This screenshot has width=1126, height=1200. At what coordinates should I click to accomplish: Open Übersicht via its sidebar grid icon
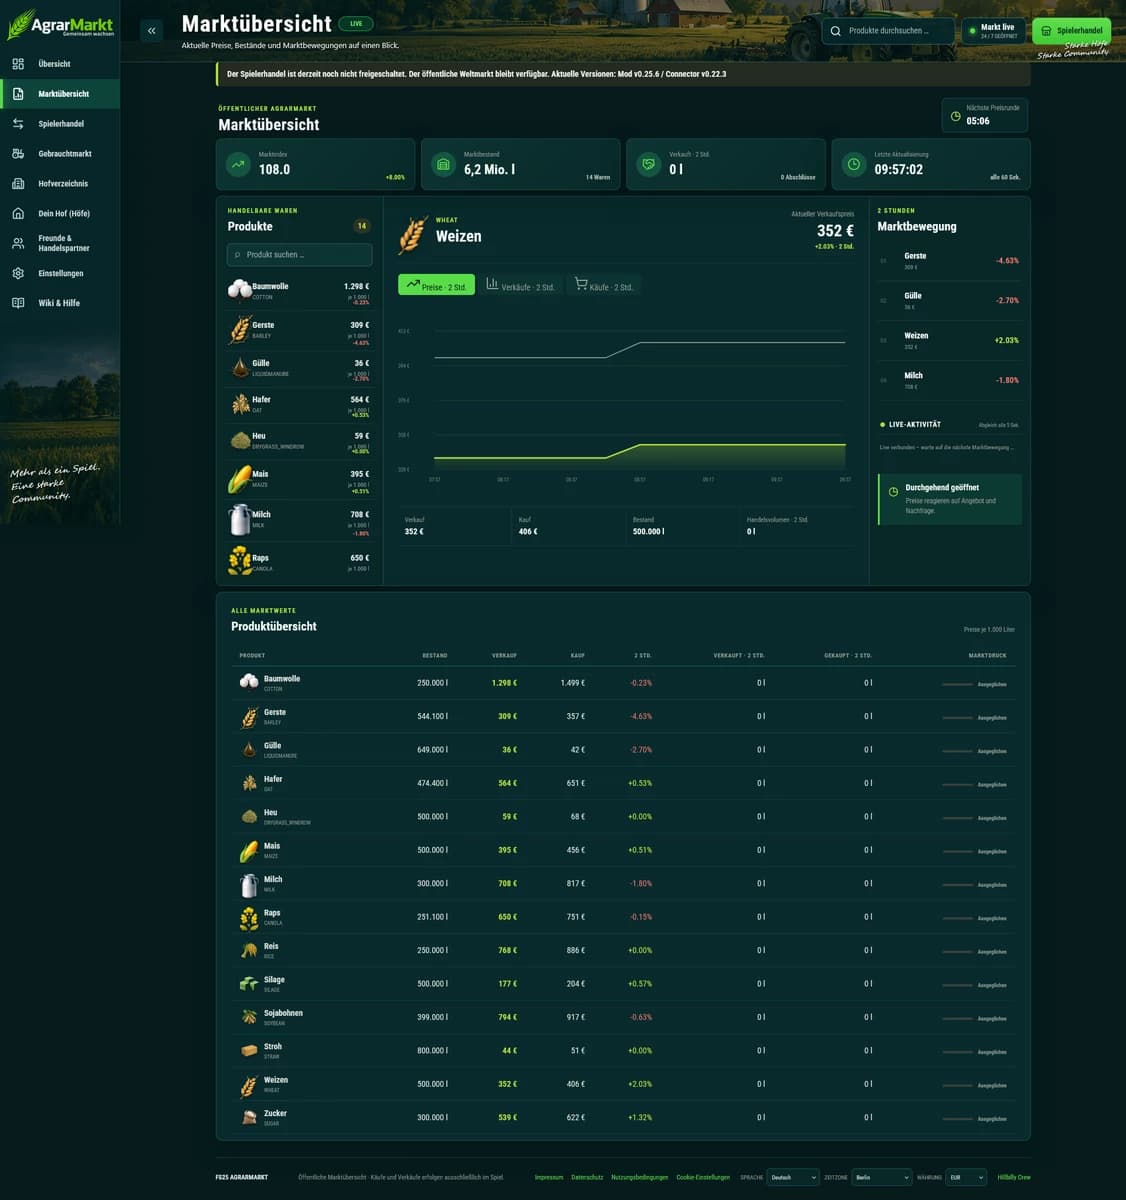18,64
